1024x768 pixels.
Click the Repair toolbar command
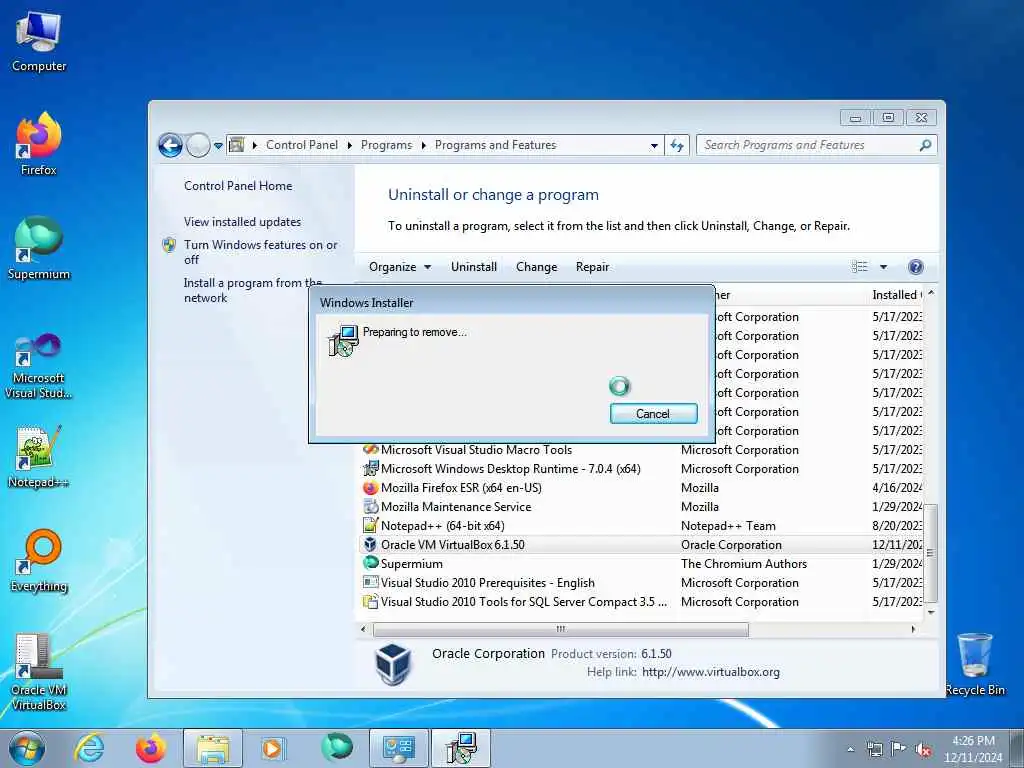click(x=592, y=266)
